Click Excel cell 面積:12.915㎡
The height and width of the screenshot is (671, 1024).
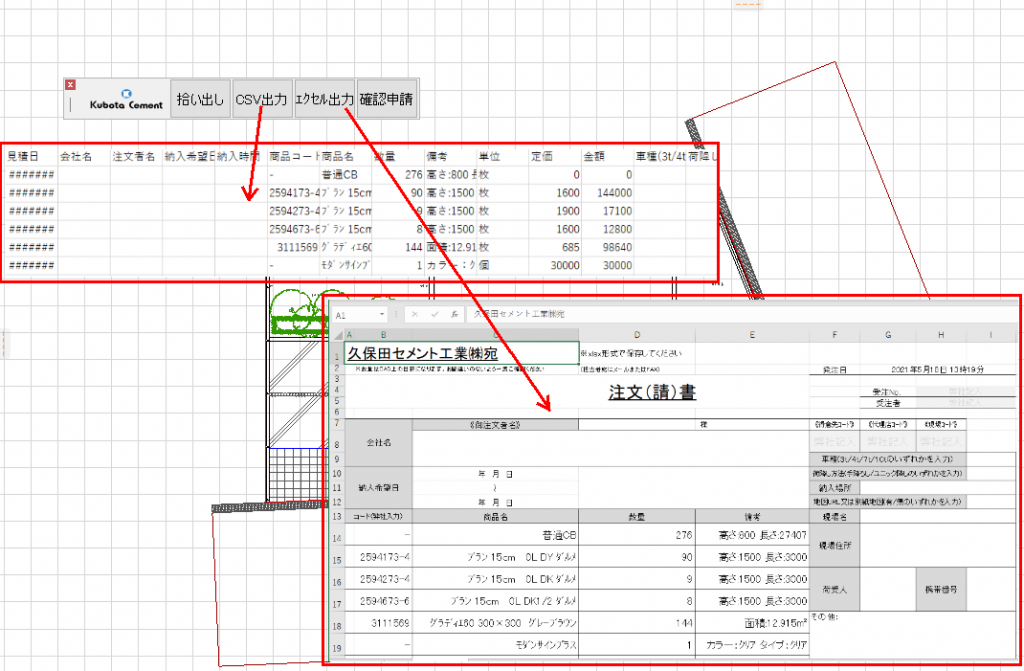click(x=752, y=623)
